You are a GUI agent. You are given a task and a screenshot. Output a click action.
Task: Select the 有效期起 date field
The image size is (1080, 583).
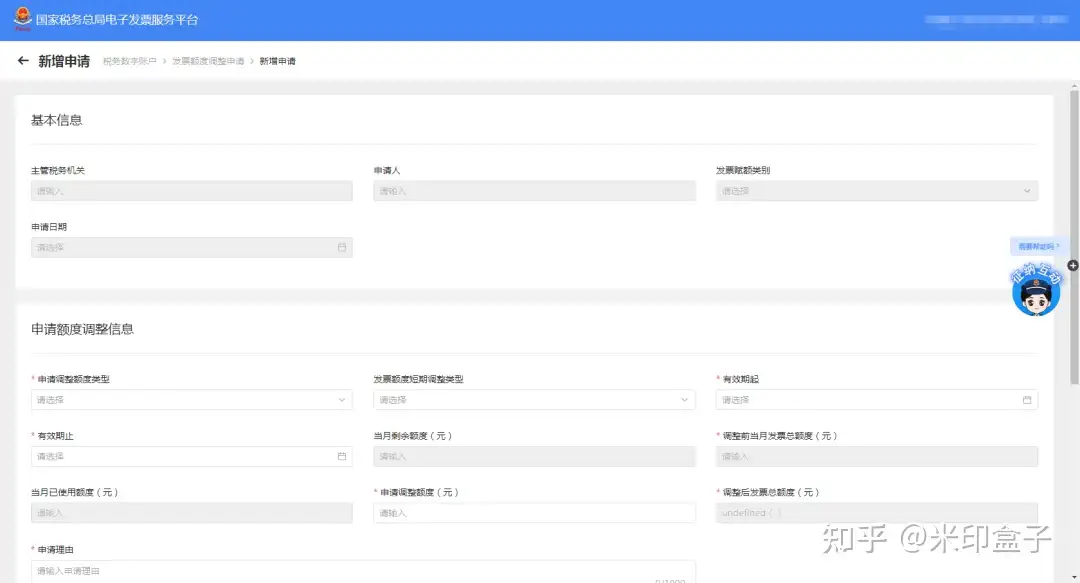click(x=877, y=400)
